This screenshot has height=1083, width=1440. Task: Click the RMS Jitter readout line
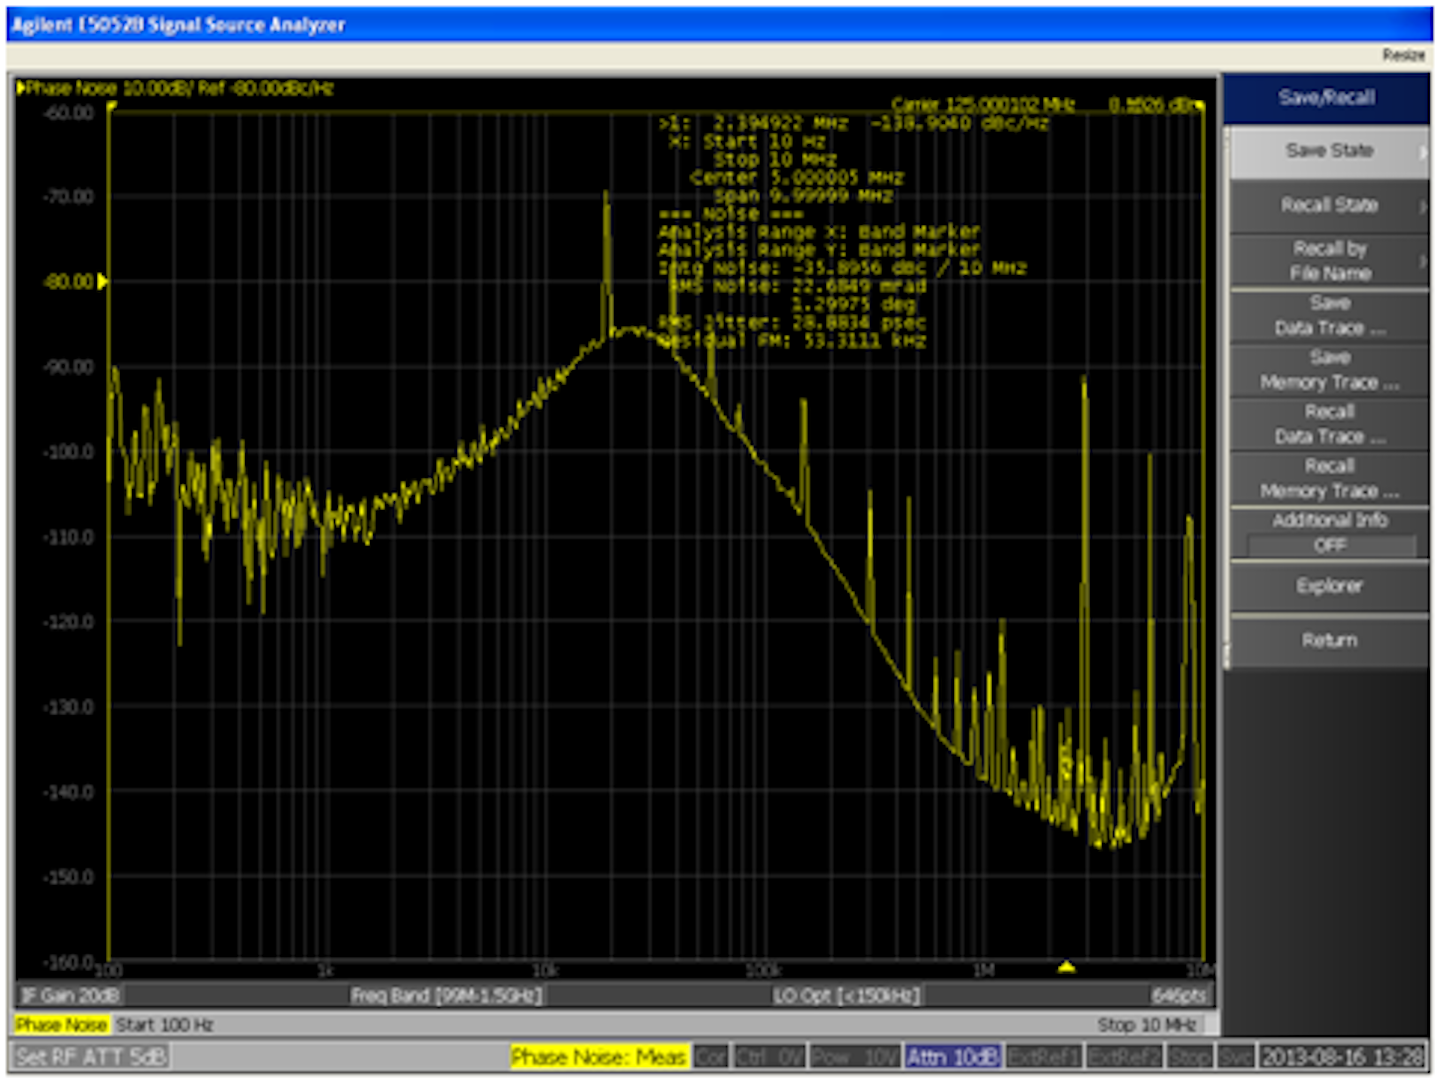pyautogui.click(x=792, y=322)
